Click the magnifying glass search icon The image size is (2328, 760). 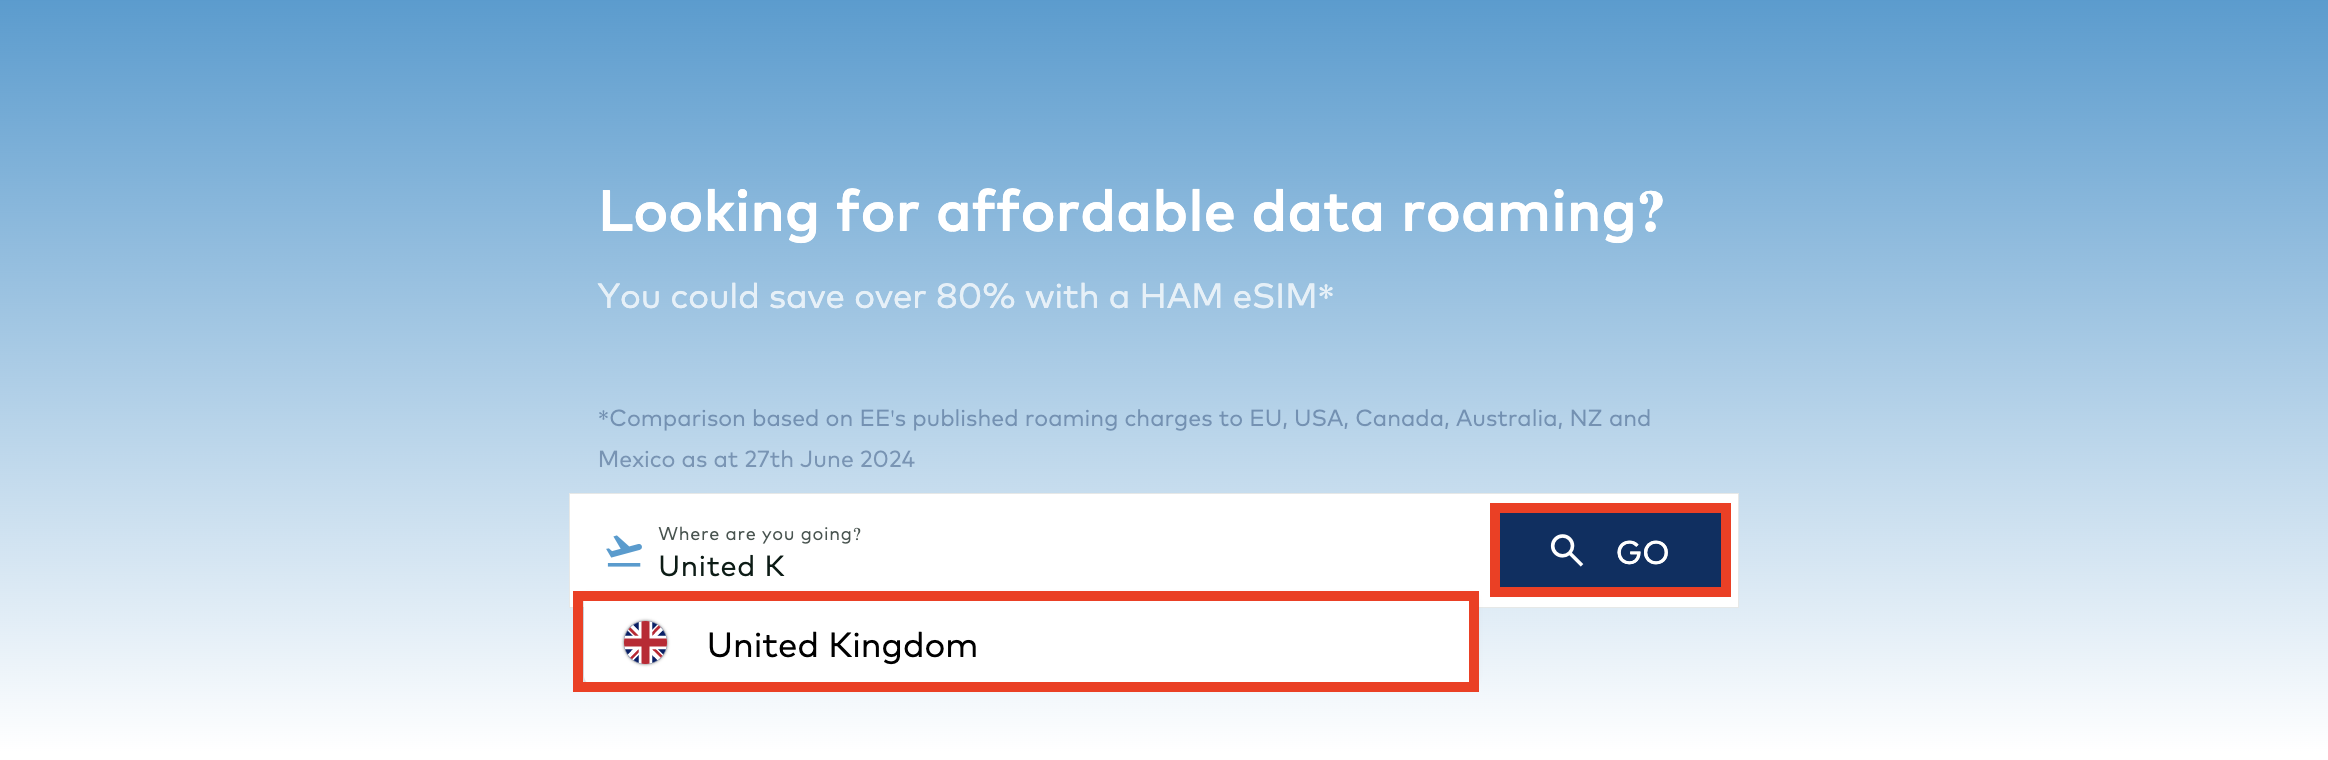click(1566, 550)
